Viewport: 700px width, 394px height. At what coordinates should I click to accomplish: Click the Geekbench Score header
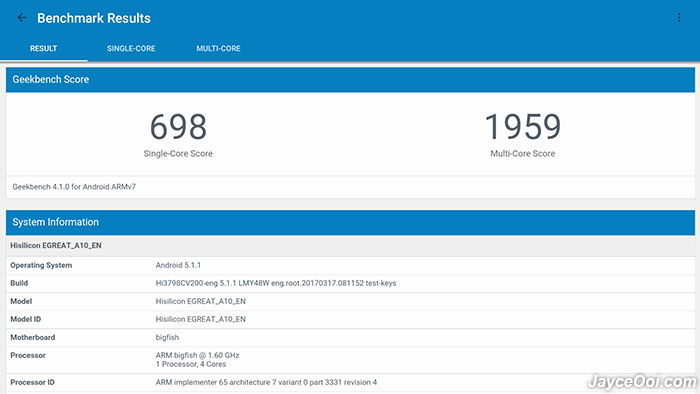[x=350, y=79]
